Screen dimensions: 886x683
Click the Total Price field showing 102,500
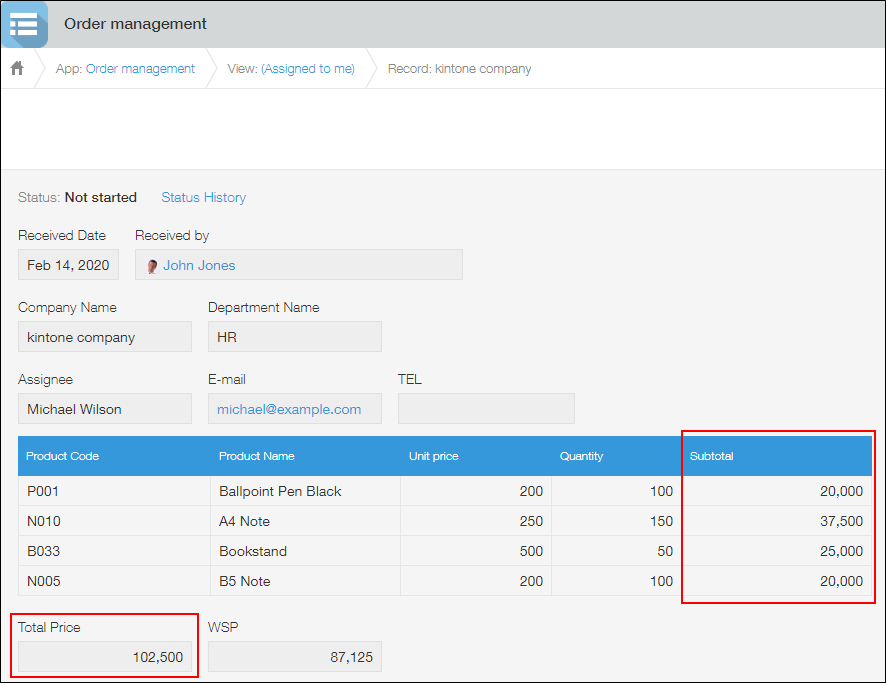tap(104, 657)
